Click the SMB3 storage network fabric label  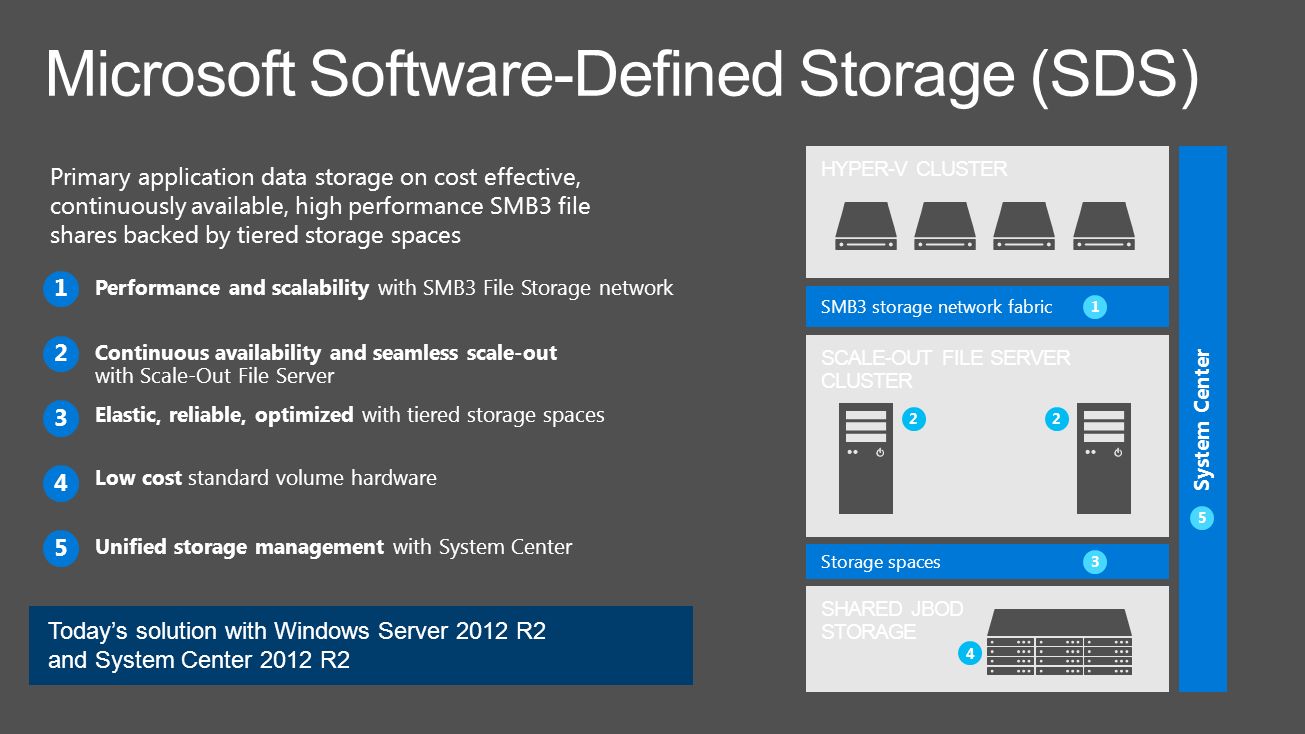[x=936, y=307]
